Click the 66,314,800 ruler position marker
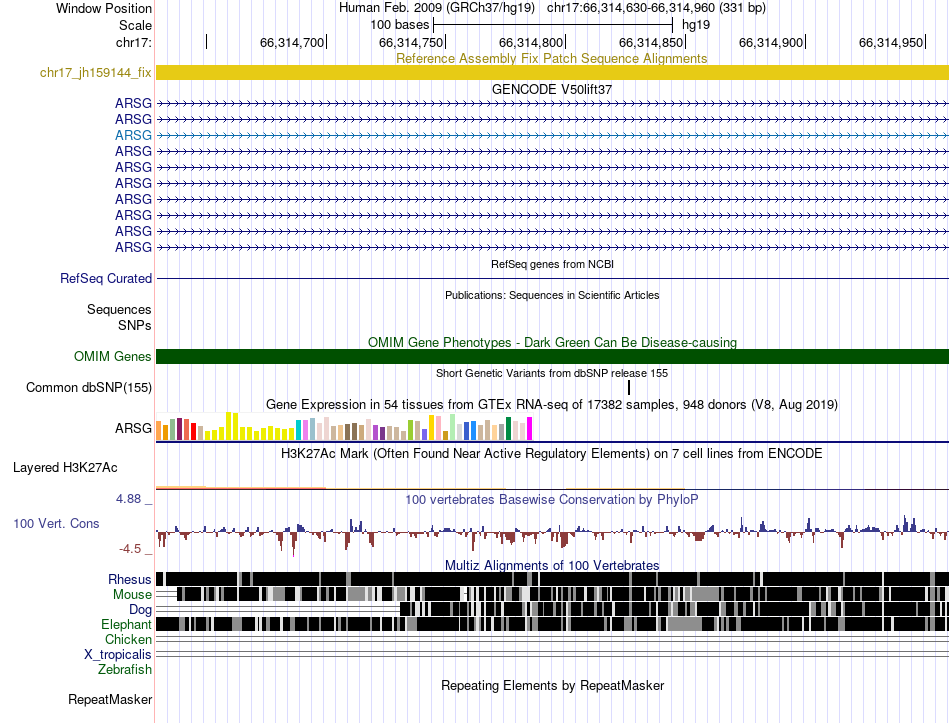 (531, 42)
